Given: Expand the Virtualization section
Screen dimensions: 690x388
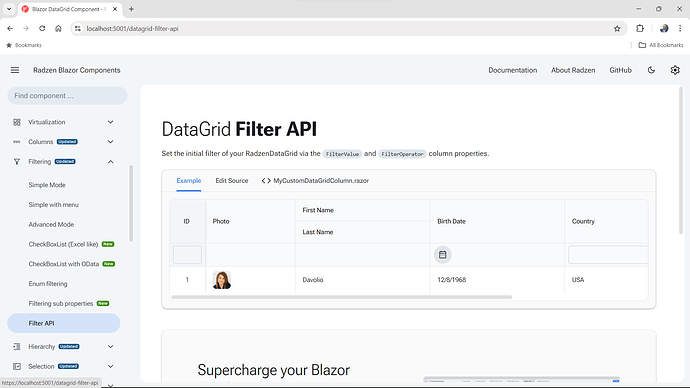Looking at the screenshot, I should 110,122.
